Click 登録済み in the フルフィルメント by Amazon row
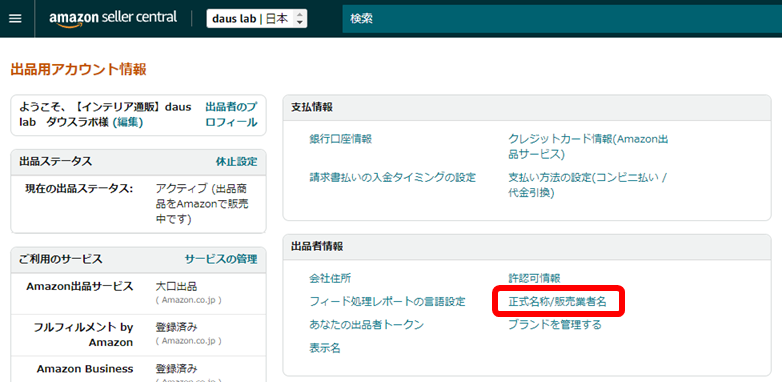Screen dimensions: 782x382 (x=177, y=328)
